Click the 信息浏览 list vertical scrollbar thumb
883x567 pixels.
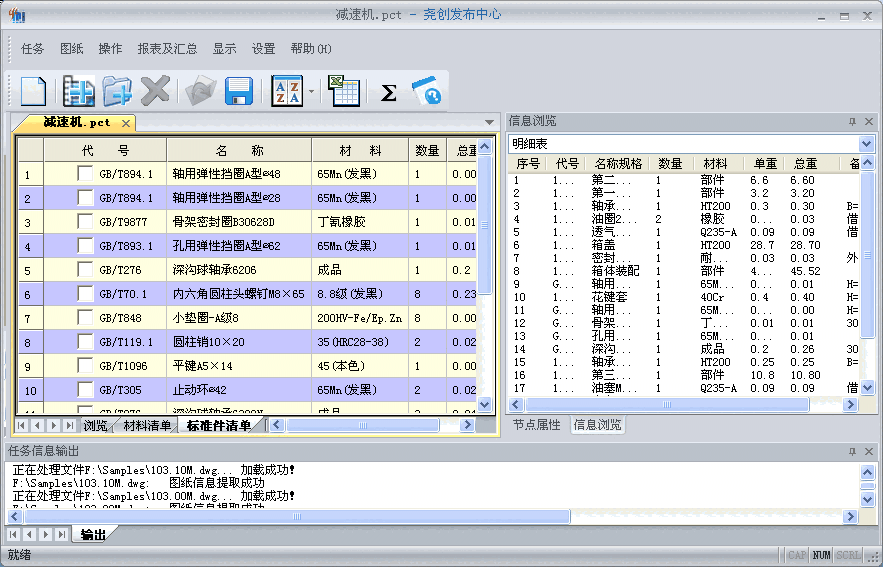(x=867, y=255)
